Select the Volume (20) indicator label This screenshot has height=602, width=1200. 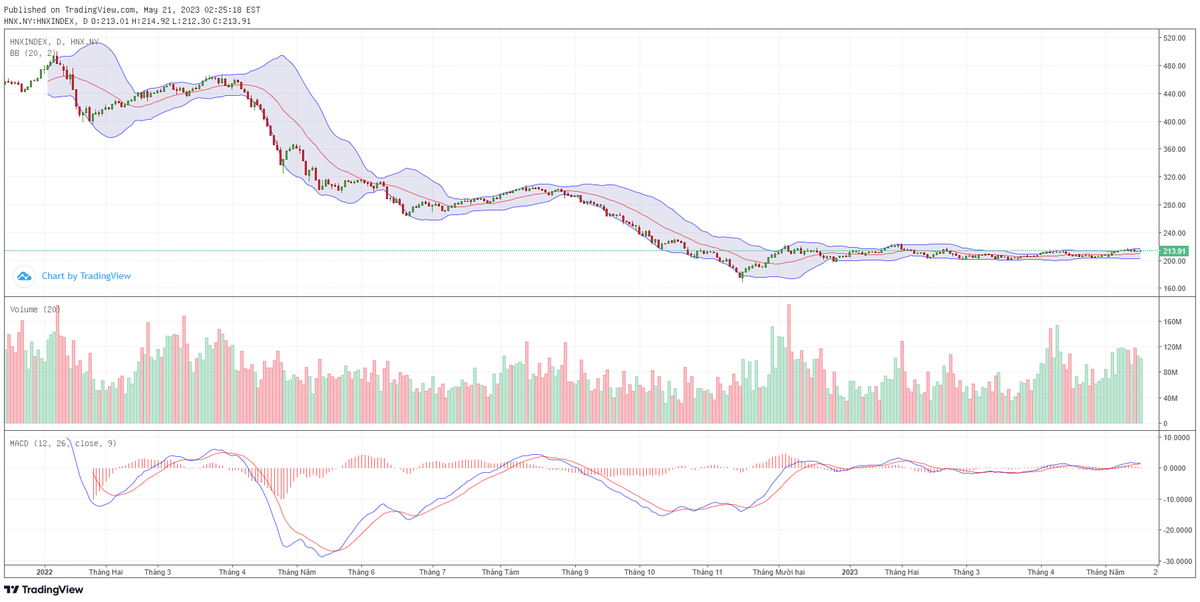click(35, 310)
